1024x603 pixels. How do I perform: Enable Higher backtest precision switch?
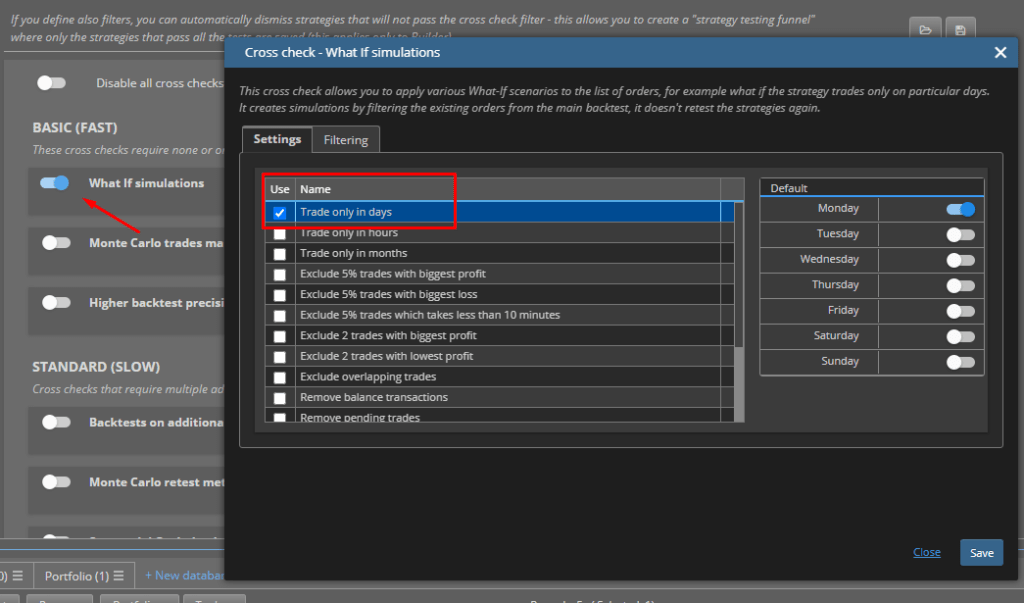pos(56,302)
